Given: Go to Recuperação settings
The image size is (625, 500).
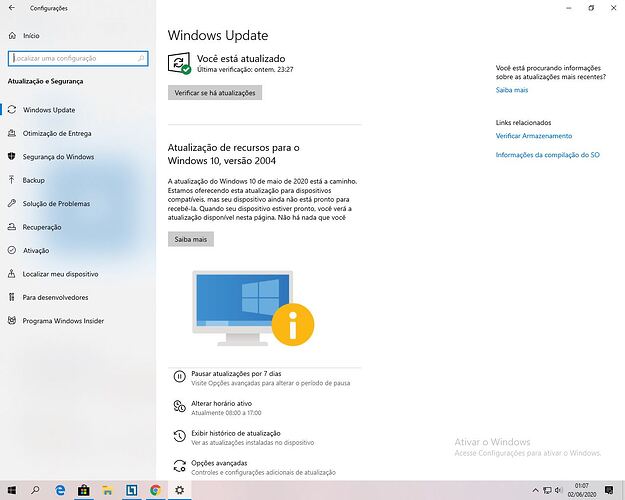Looking at the screenshot, I should coord(42,227).
